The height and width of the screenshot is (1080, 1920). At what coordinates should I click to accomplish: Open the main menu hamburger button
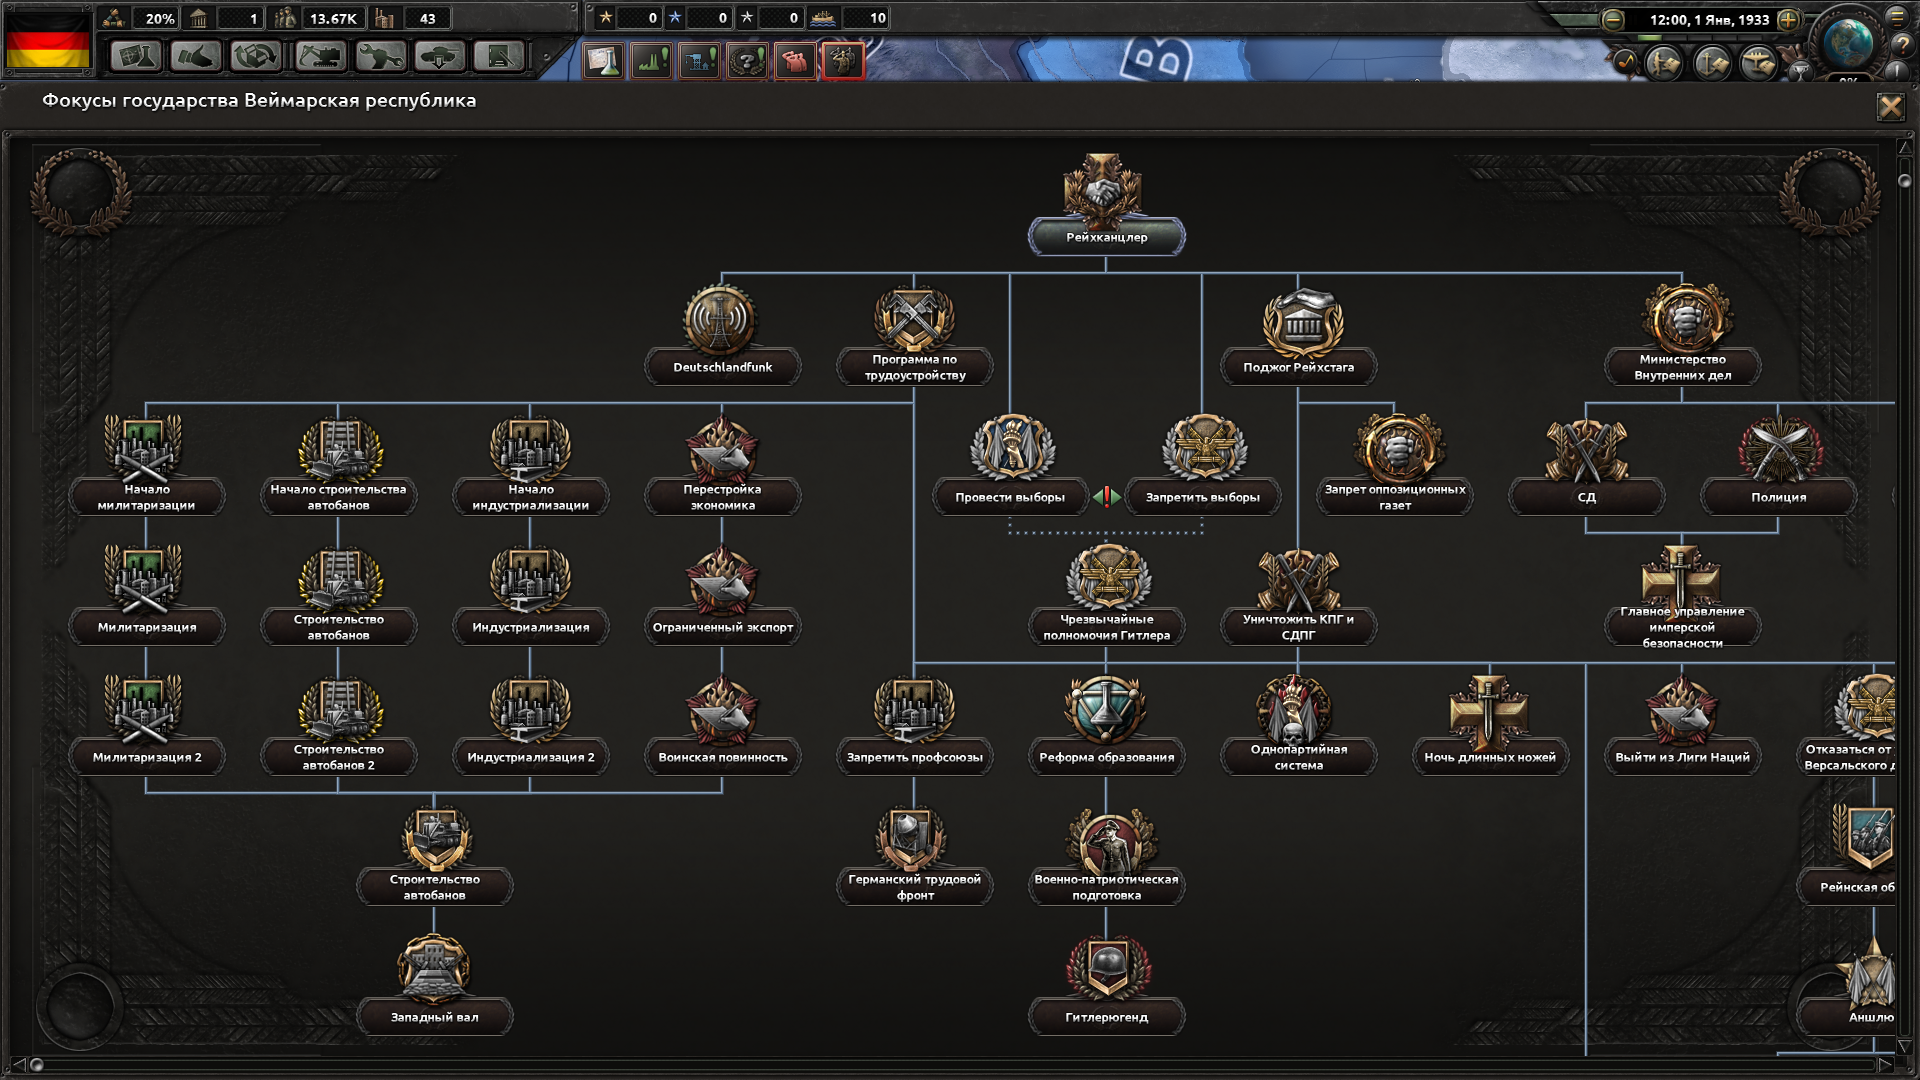pos(1897,17)
